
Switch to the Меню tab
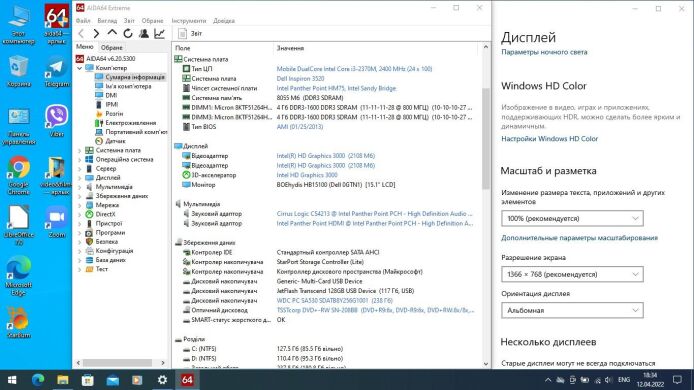click(85, 46)
